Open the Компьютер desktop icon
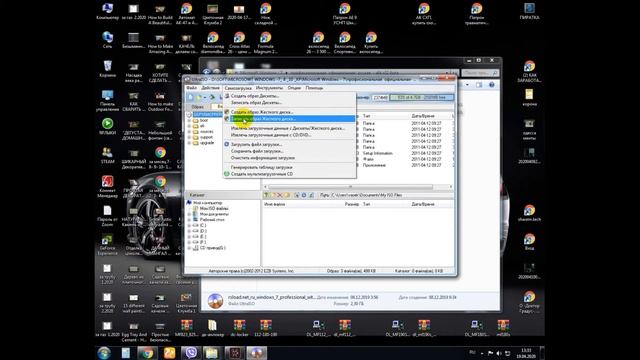 [107, 12]
